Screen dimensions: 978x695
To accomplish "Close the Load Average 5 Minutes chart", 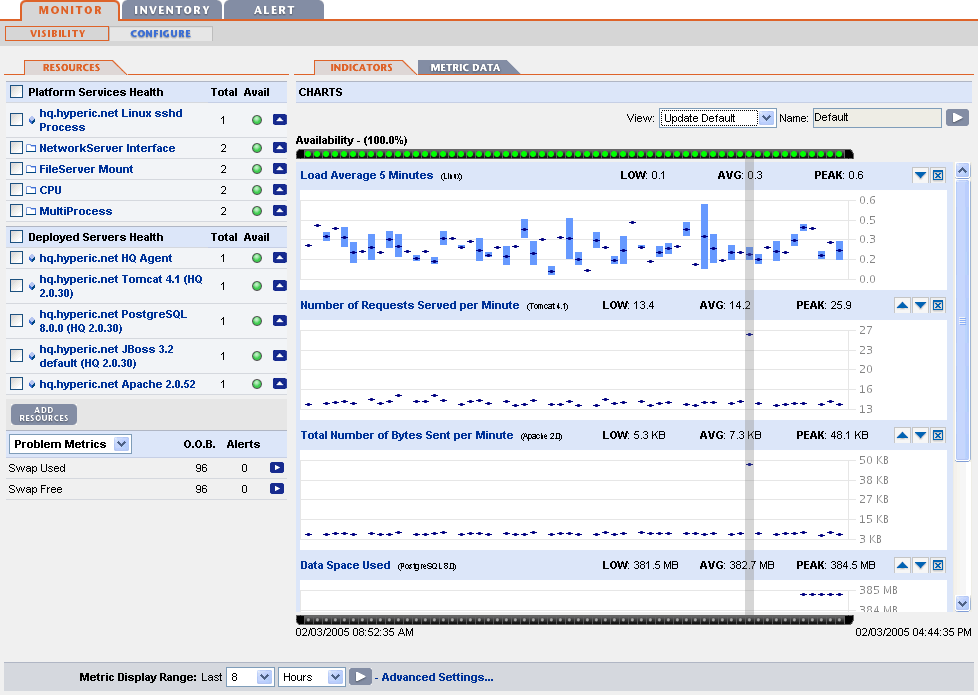I will tap(938, 176).
